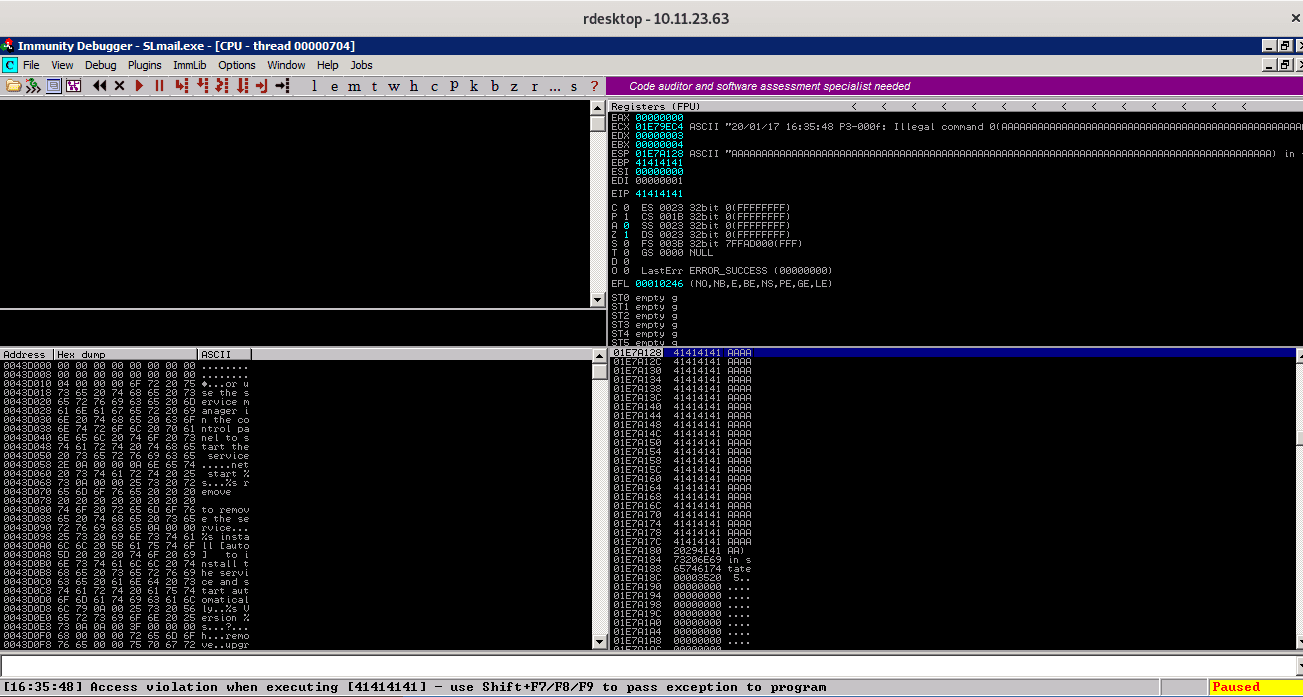Select stack row 01E7A188 with value 65746174
Screen dimensions: 1303x697
[953, 569]
